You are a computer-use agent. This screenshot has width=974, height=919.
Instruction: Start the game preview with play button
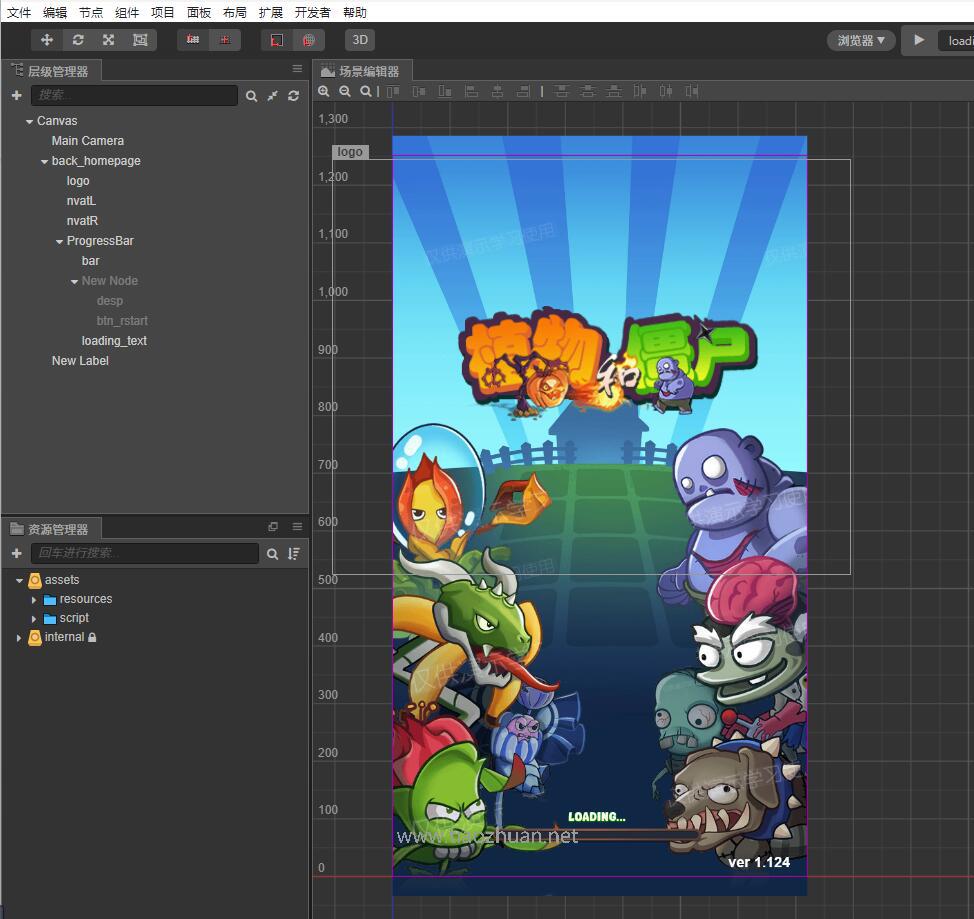(x=919, y=40)
